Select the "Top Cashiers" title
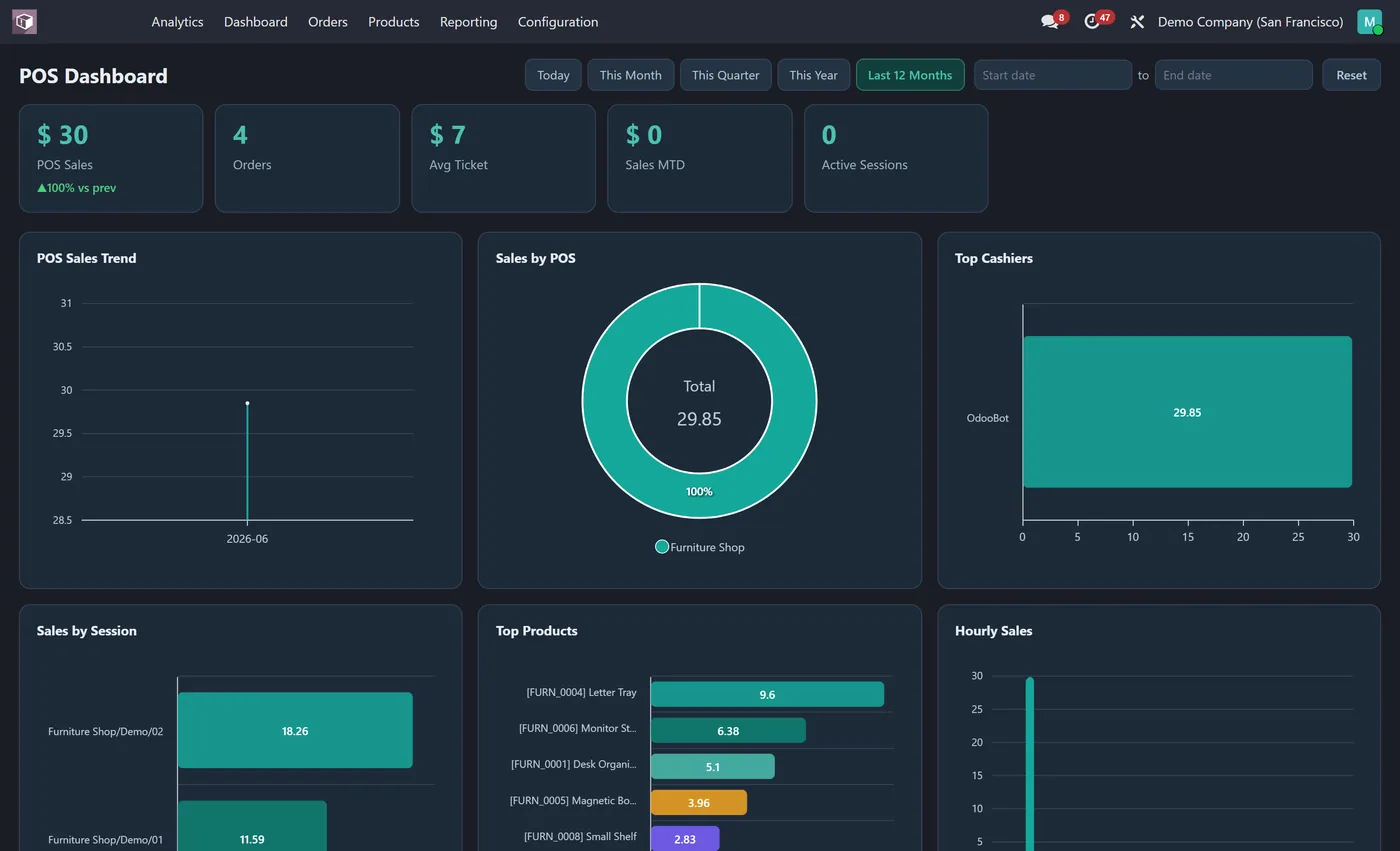This screenshot has height=851, width=1400. point(994,258)
